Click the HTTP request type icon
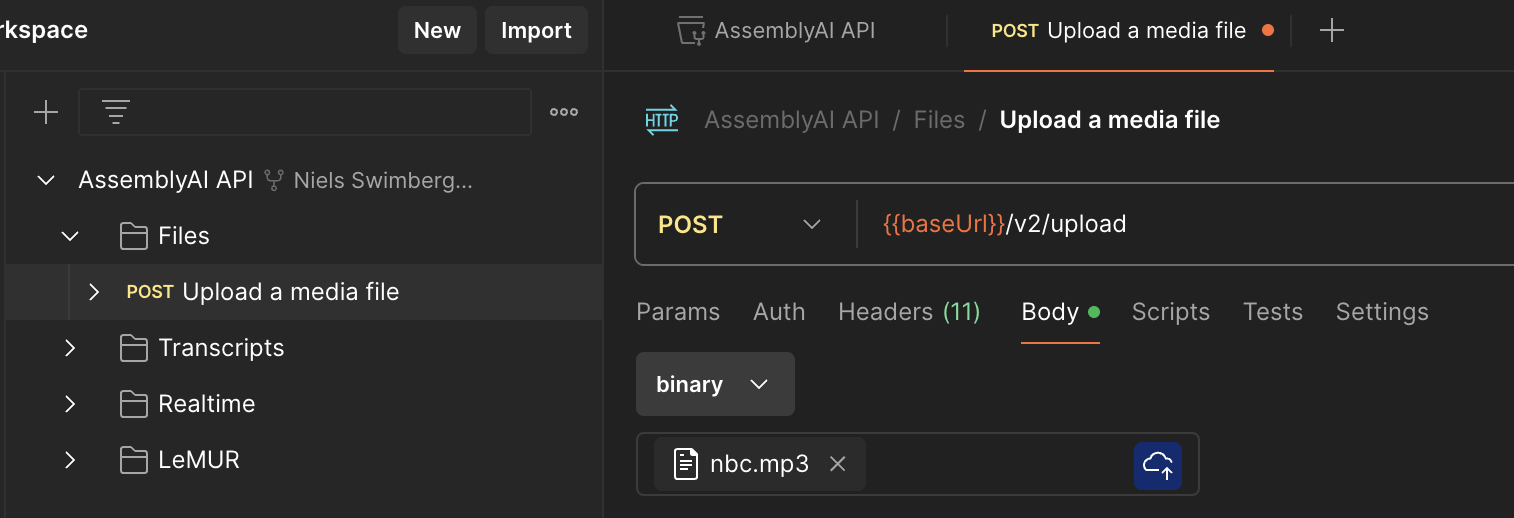 tap(661, 121)
